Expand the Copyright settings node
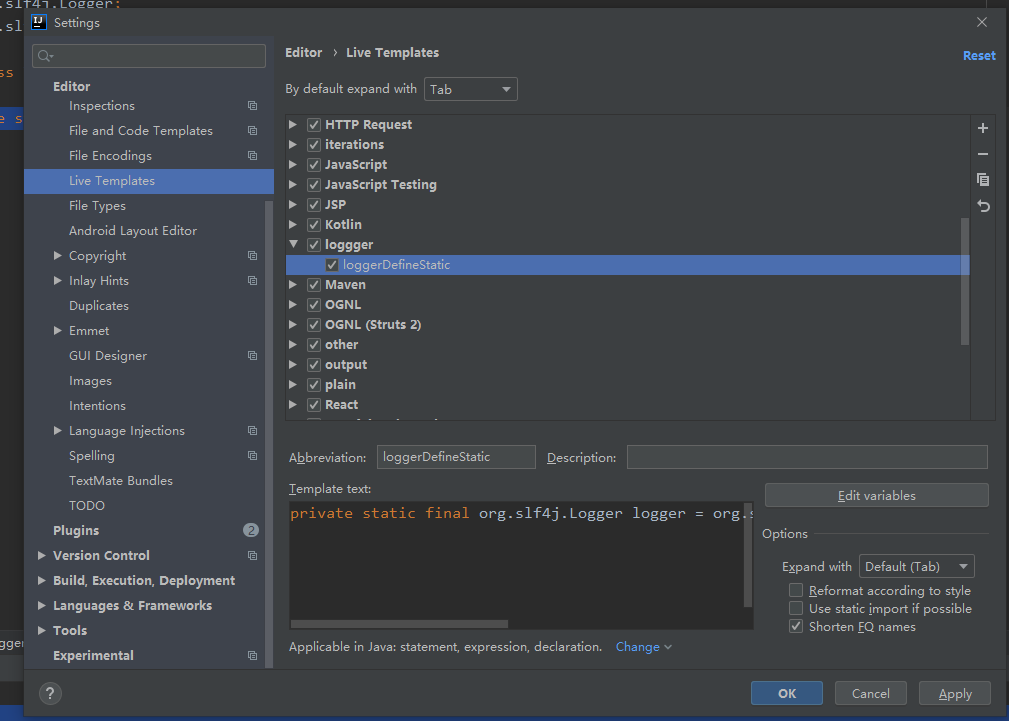Viewport: 1009px width, 721px height. coord(58,256)
